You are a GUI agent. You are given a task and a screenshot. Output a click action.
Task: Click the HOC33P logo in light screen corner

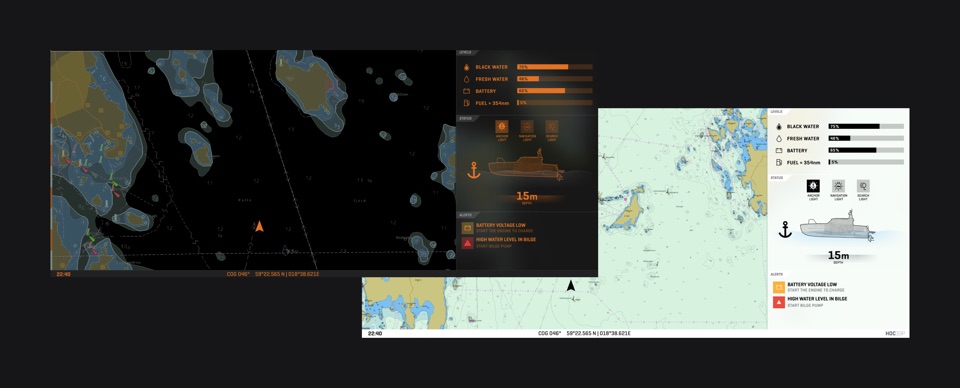pos(895,334)
